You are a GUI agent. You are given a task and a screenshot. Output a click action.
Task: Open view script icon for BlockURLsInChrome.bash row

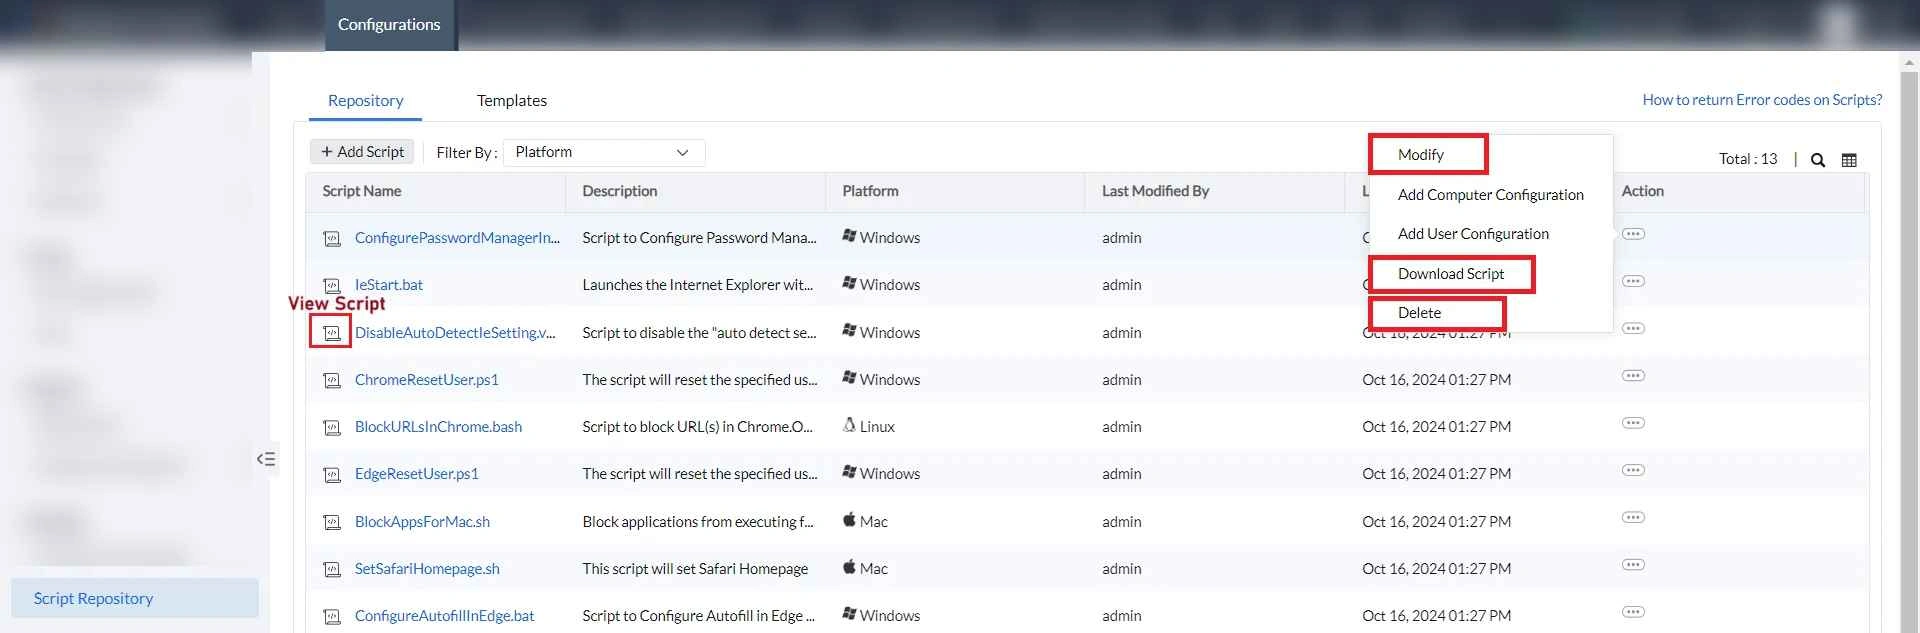tap(332, 427)
